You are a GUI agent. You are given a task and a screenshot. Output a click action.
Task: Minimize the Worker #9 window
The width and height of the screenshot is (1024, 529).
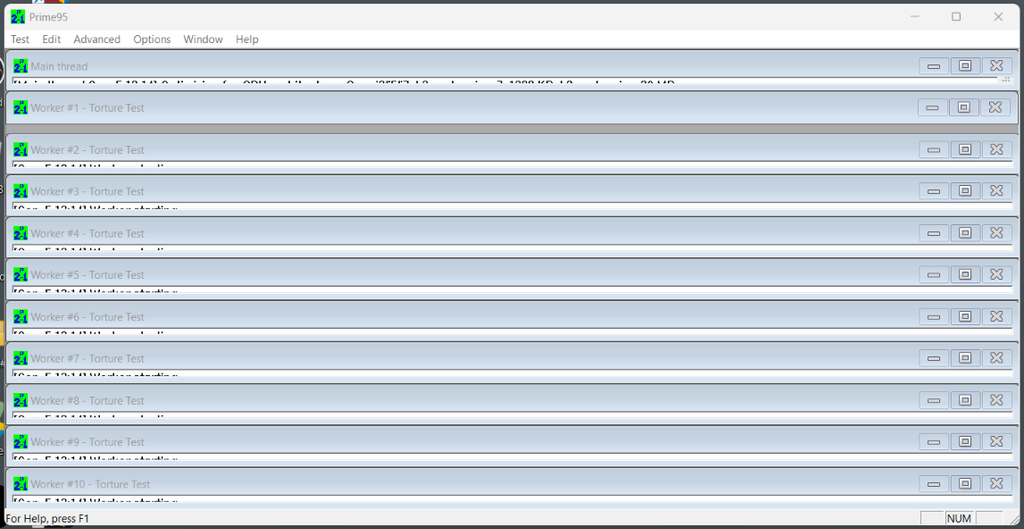tap(934, 441)
